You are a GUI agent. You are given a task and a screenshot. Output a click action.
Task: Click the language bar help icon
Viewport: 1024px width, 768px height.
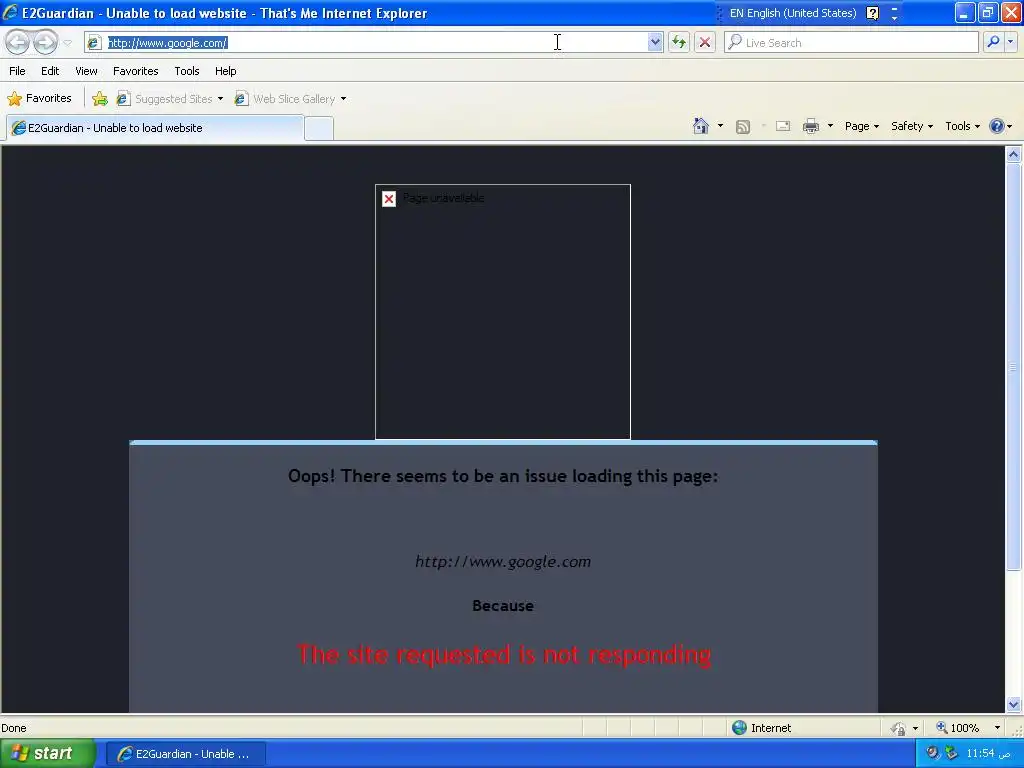click(872, 13)
